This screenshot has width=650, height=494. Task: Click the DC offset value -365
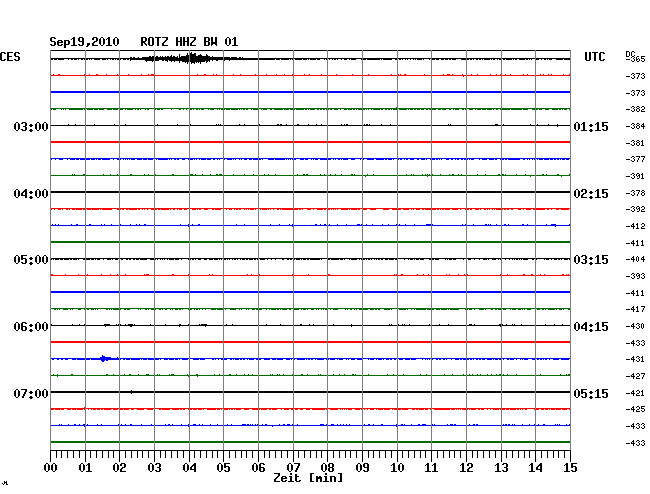[x=636, y=59]
